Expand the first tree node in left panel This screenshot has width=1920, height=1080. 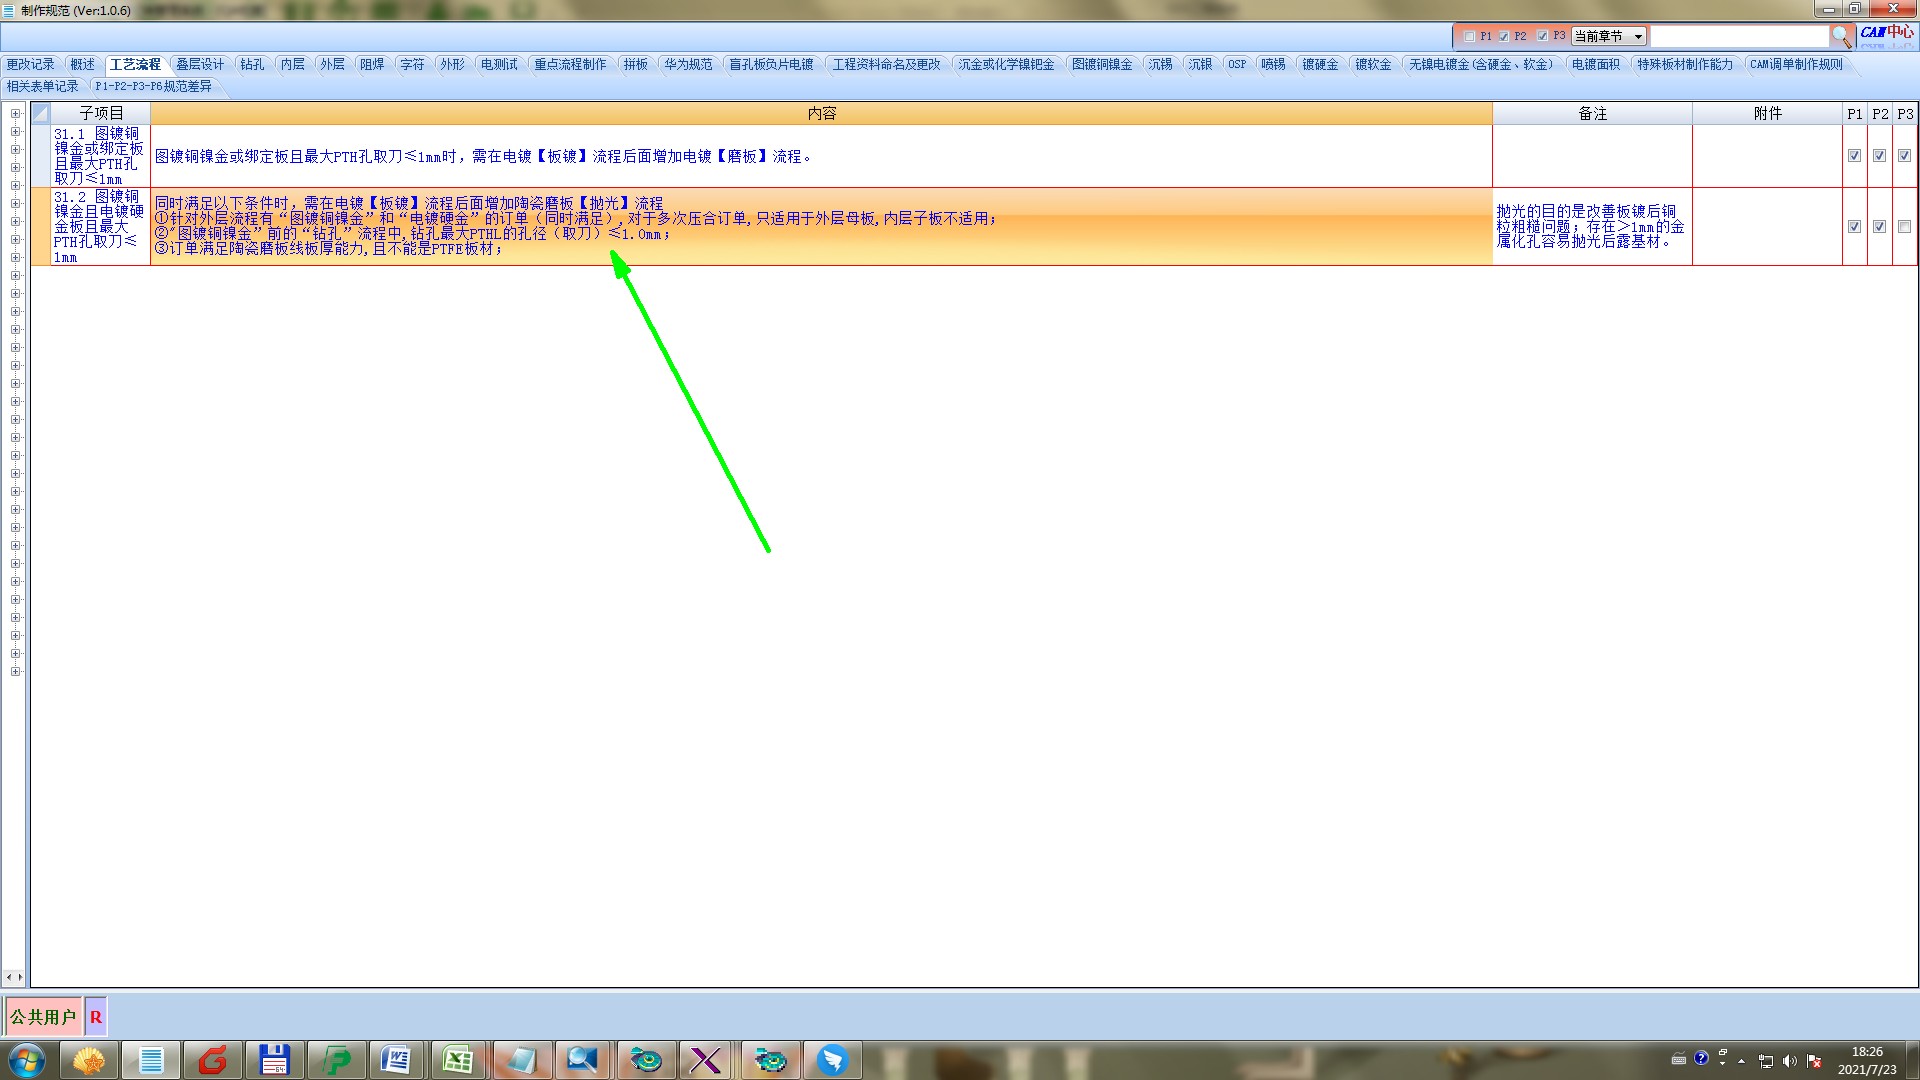pyautogui.click(x=16, y=114)
